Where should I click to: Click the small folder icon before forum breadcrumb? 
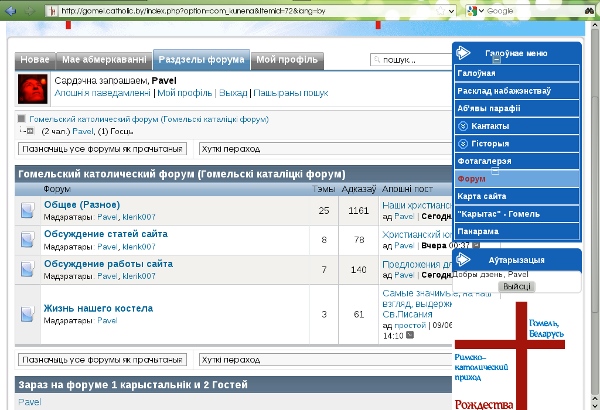coord(22,119)
